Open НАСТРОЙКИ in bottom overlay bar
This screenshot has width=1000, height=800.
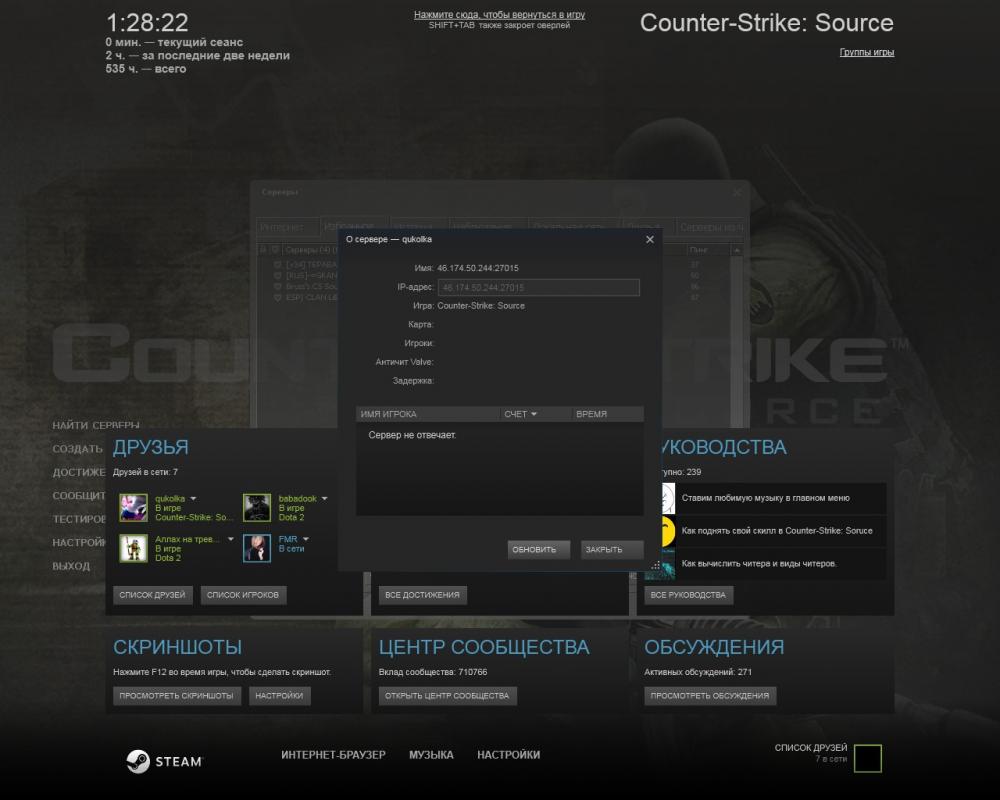pyautogui.click(x=509, y=755)
